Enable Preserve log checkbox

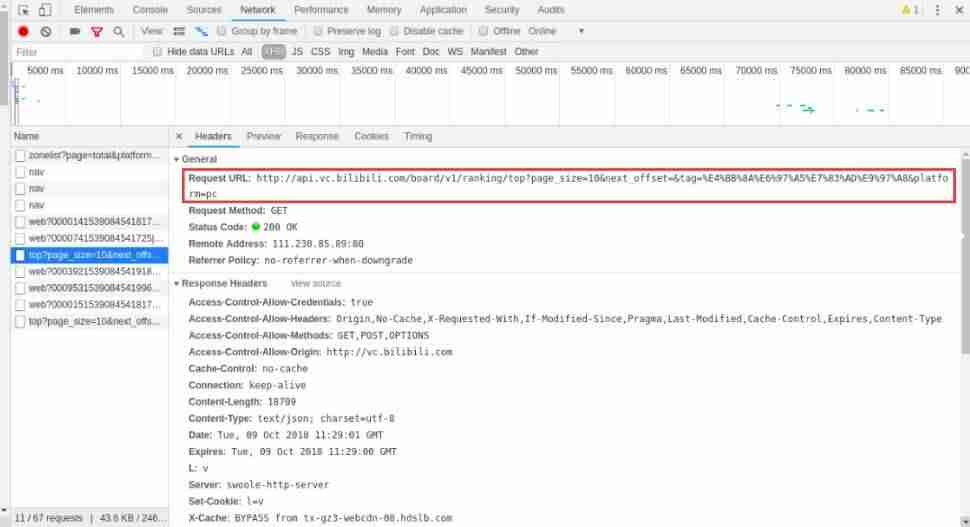(x=317, y=31)
